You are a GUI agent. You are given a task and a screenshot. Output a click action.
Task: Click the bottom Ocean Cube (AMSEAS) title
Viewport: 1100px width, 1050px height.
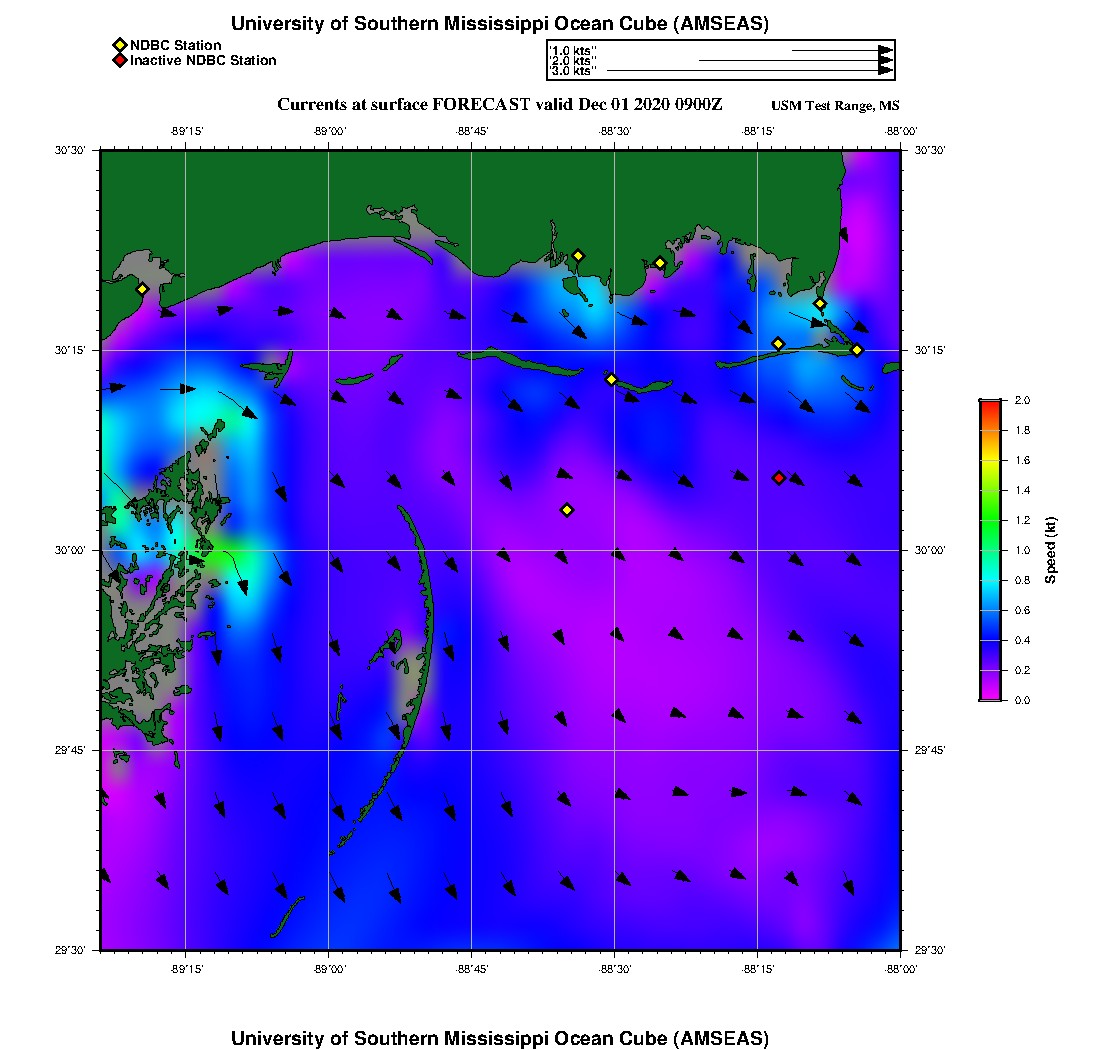coord(500,1038)
